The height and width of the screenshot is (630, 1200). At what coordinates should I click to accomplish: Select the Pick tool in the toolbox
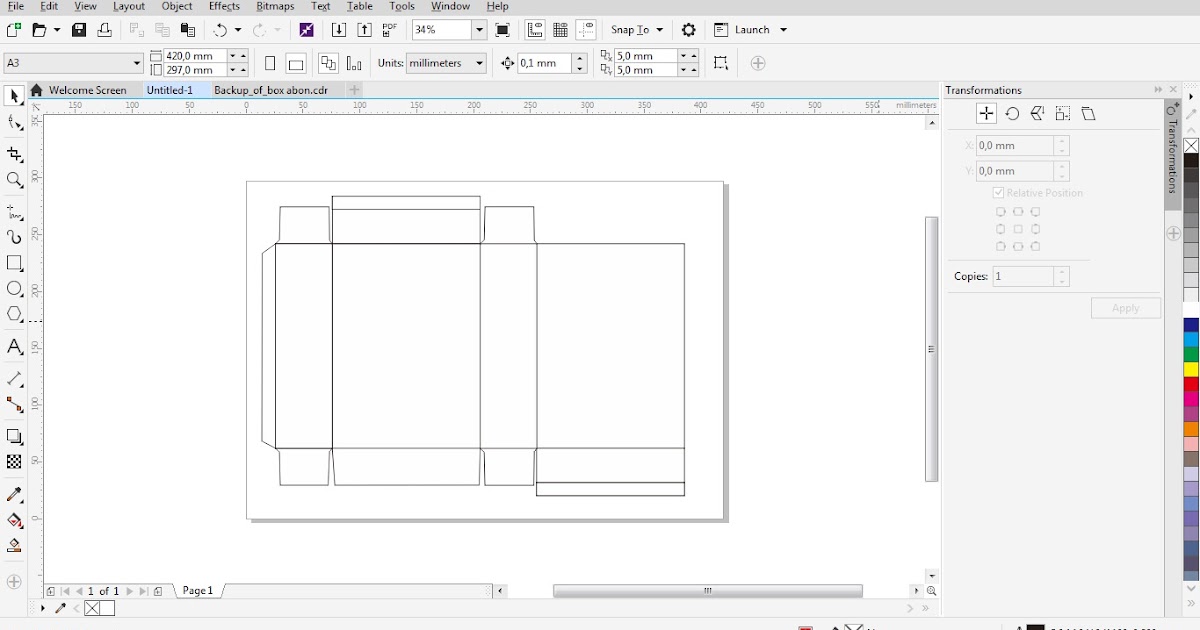pos(13,95)
